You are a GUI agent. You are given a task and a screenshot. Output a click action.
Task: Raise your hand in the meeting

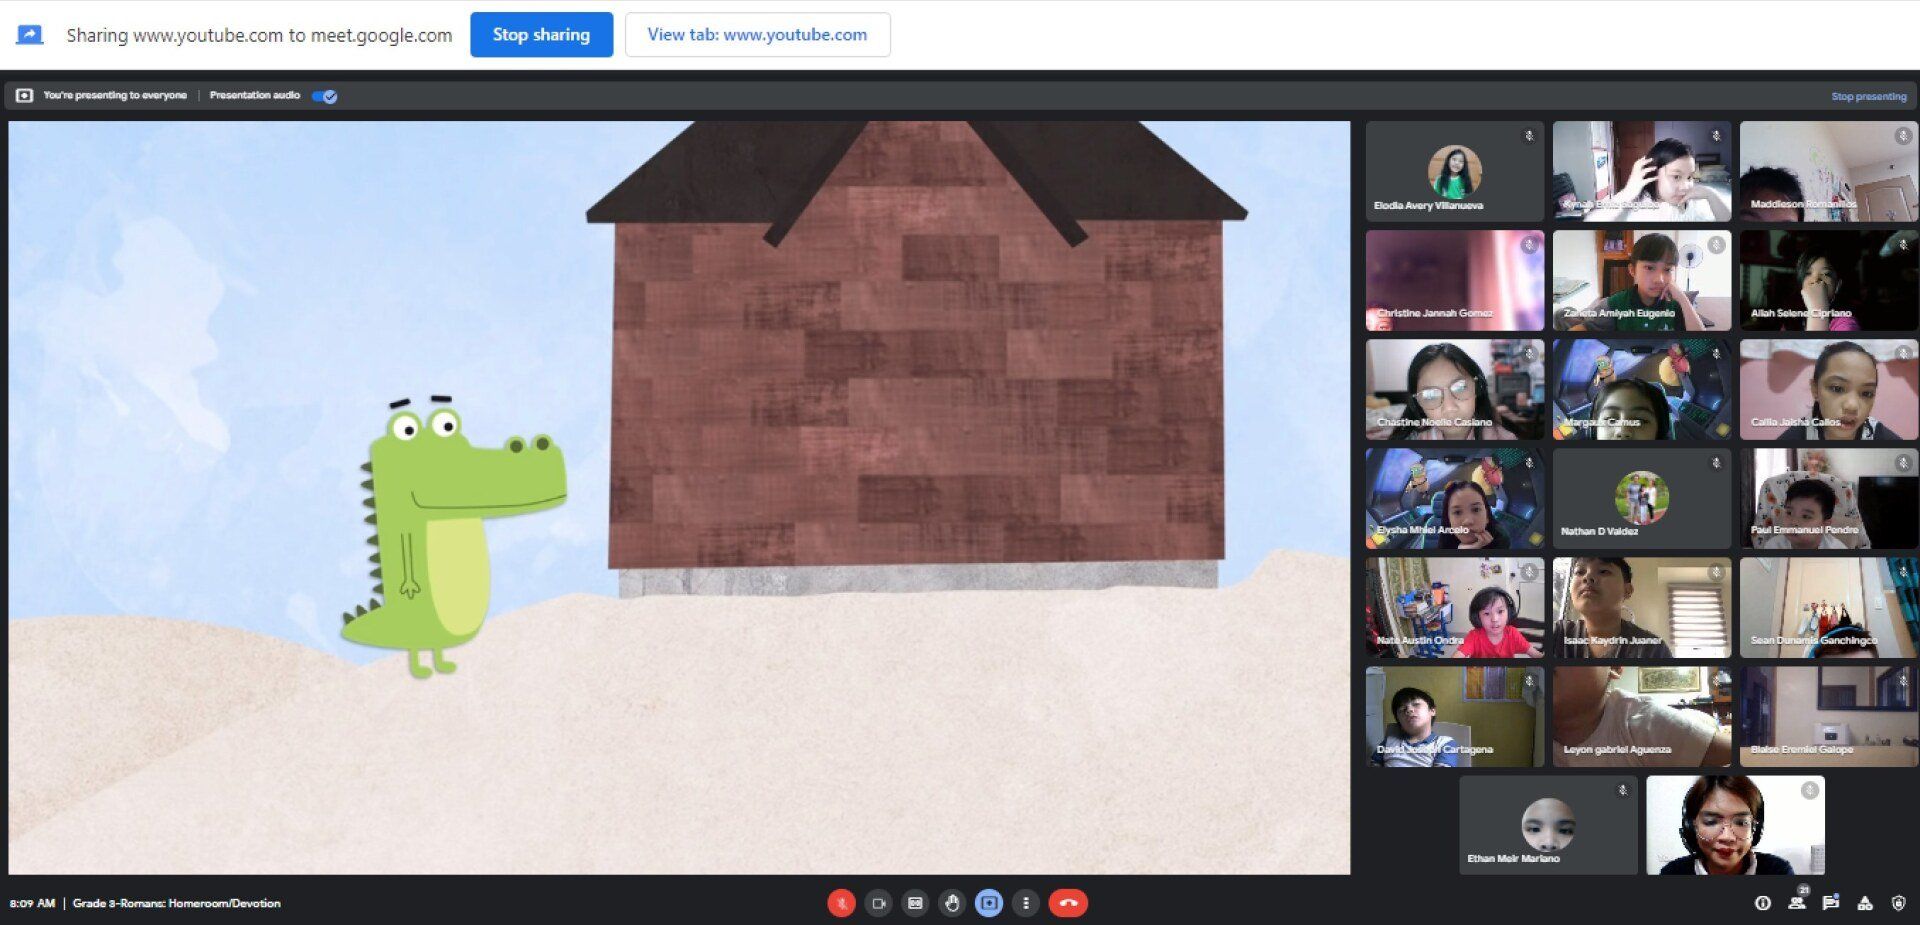click(952, 903)
